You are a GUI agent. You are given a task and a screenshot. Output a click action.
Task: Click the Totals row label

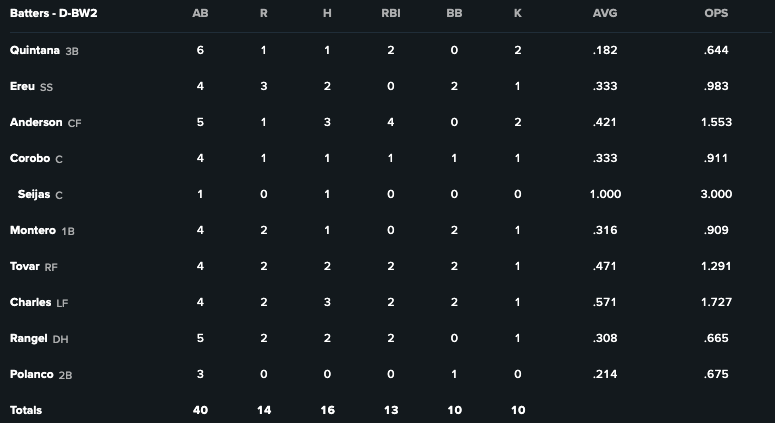pyautogui.click(x=26, y=410)
